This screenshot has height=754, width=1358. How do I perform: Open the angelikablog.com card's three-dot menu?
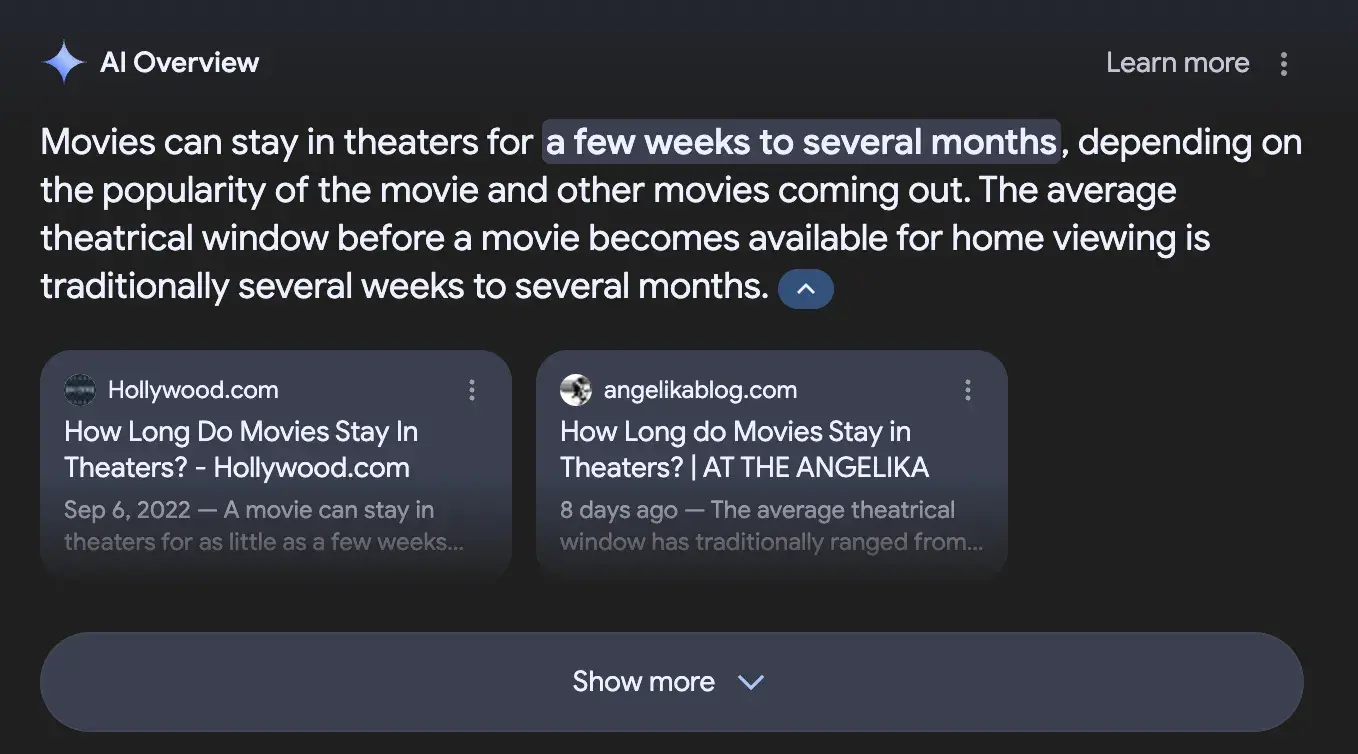click(968, 390)
